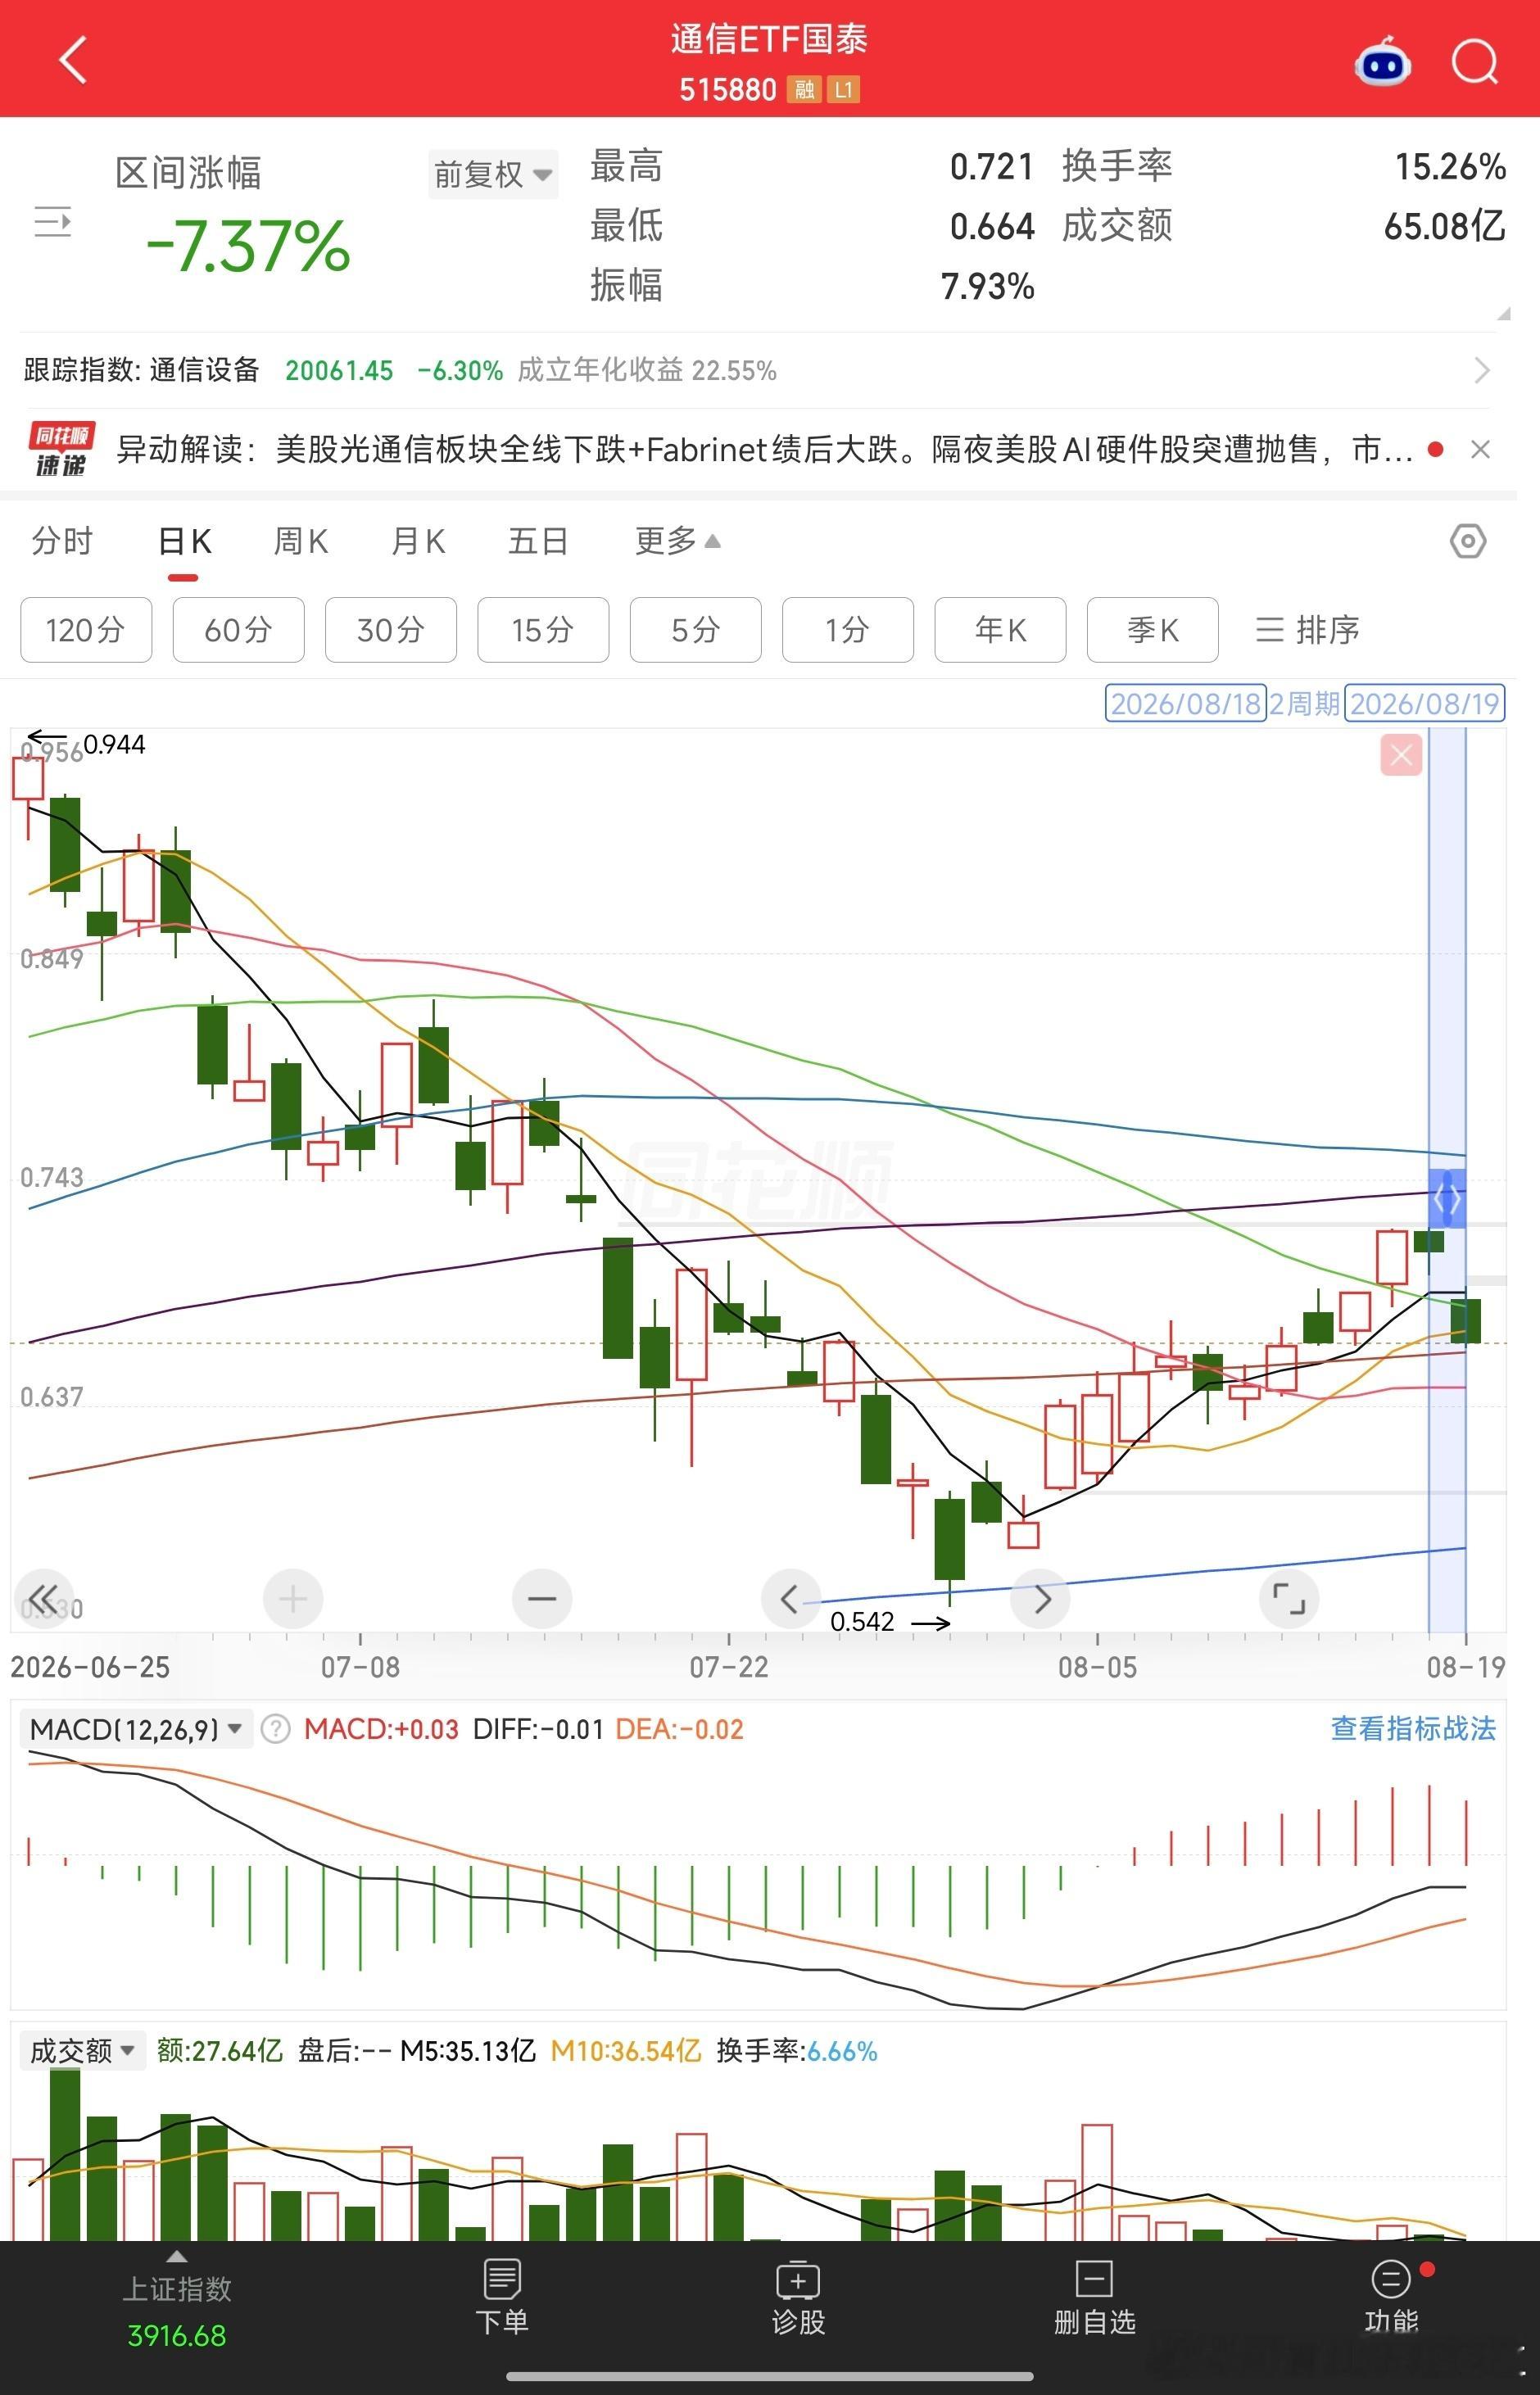
Task: Select 年K period button
Action: 1000,630
